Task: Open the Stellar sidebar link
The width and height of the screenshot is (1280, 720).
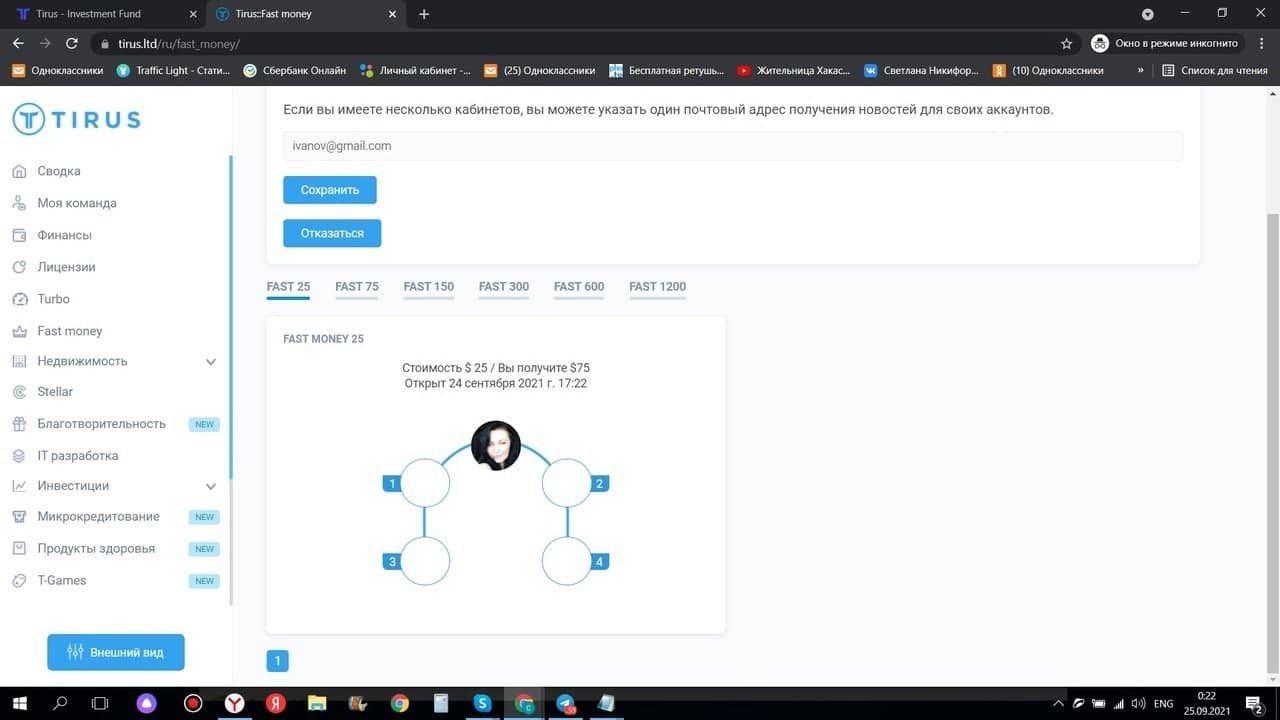Action: (x=55, y=392)
